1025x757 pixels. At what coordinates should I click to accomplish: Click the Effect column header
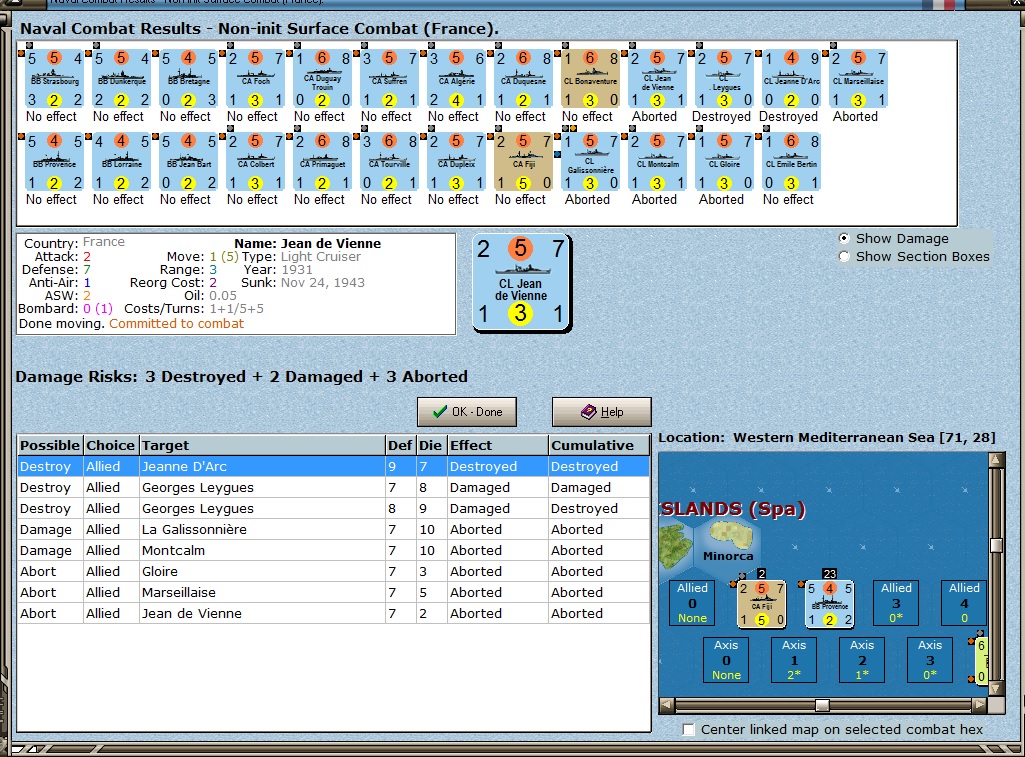click(497, 445)
